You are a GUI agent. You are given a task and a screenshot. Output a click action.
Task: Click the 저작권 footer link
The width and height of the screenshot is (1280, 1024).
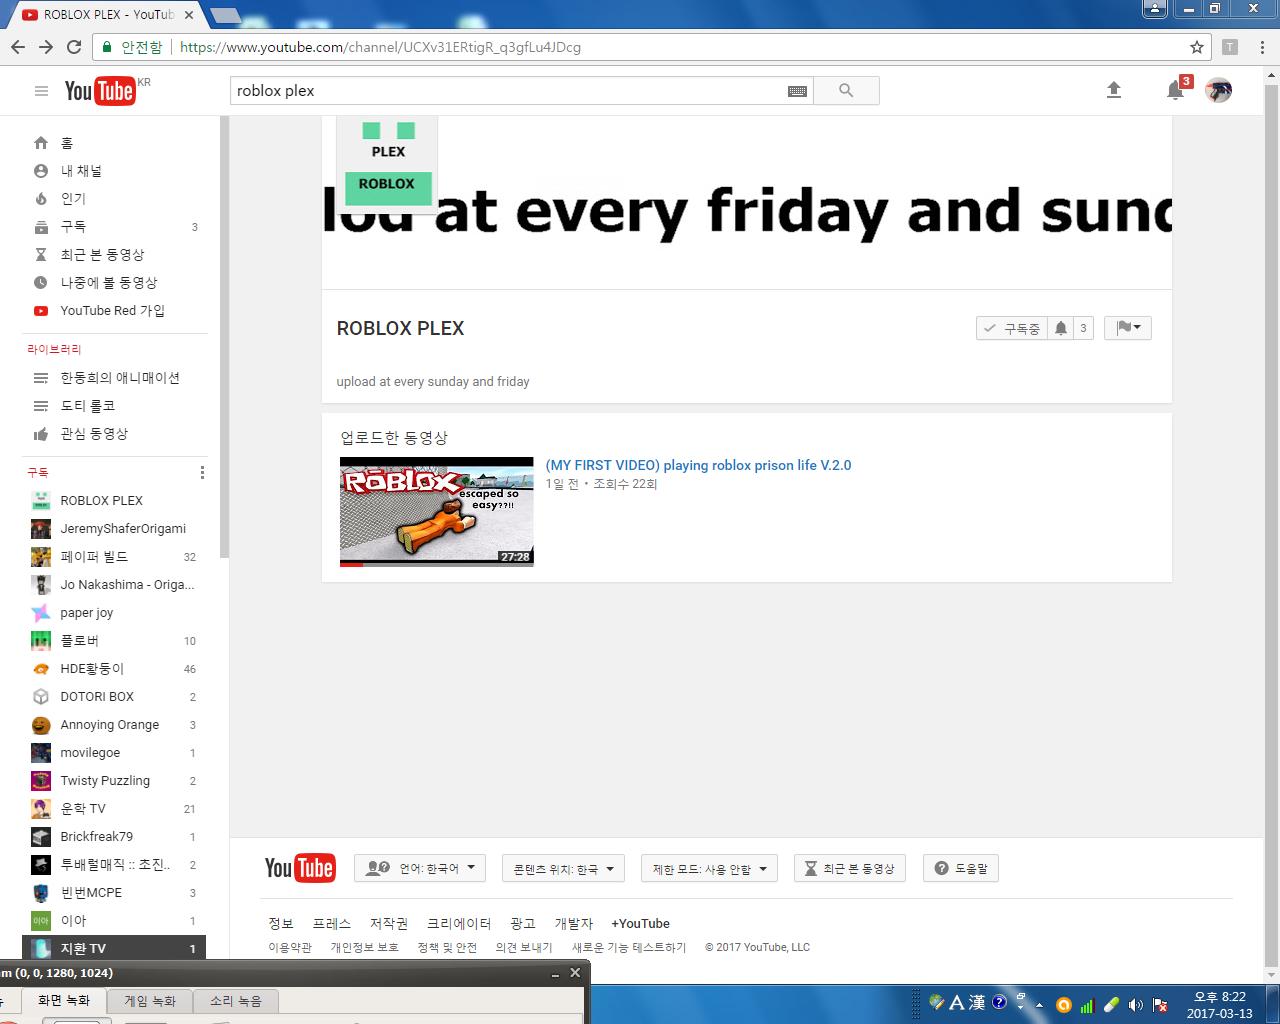click(389, 923)
